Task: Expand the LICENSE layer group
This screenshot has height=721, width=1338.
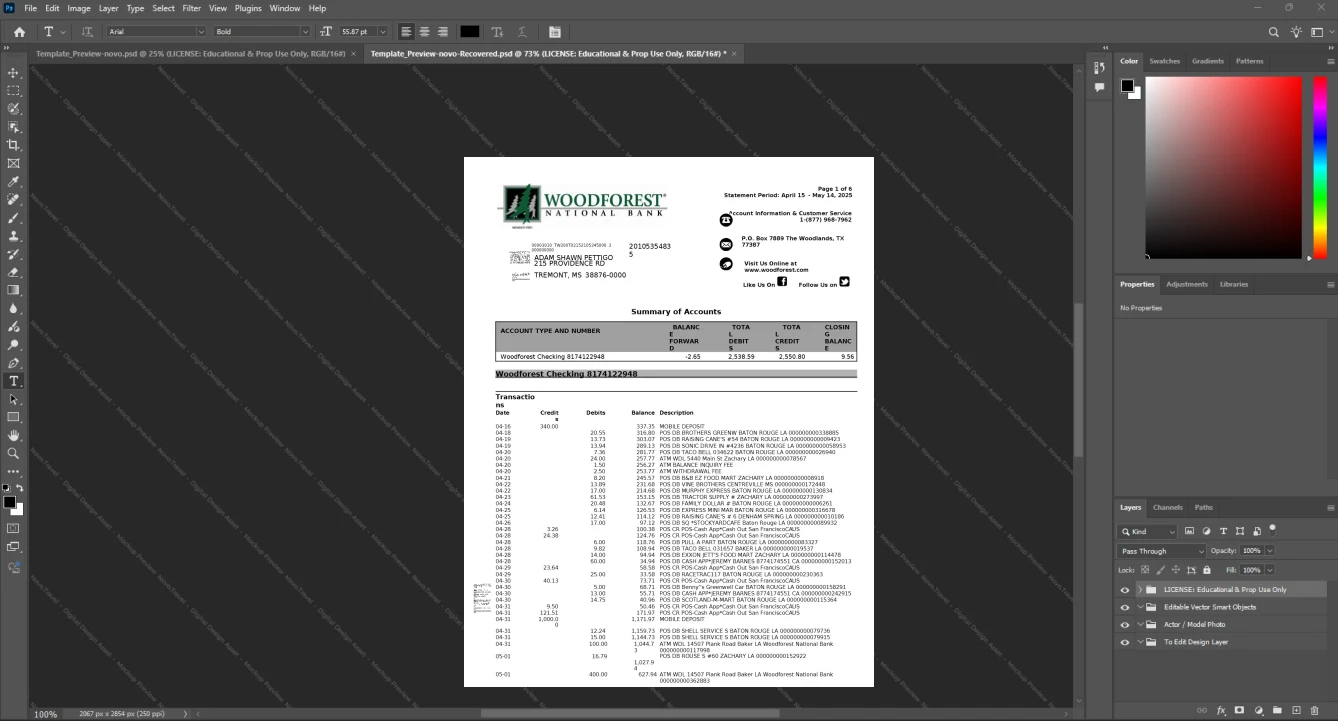Action: [1140, 590]
